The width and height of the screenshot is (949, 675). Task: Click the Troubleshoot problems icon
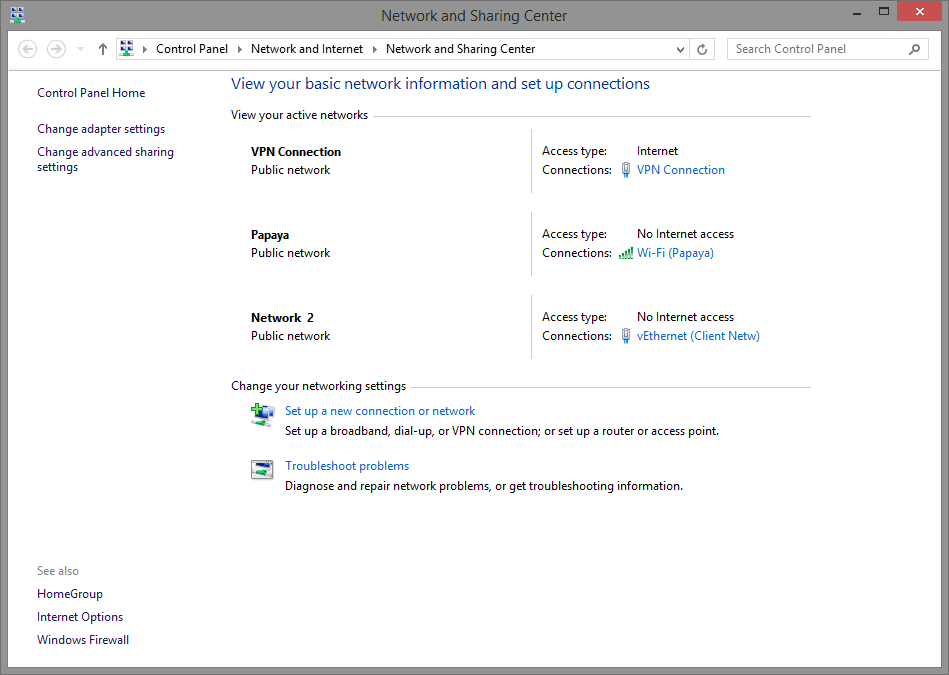[262, 470]
